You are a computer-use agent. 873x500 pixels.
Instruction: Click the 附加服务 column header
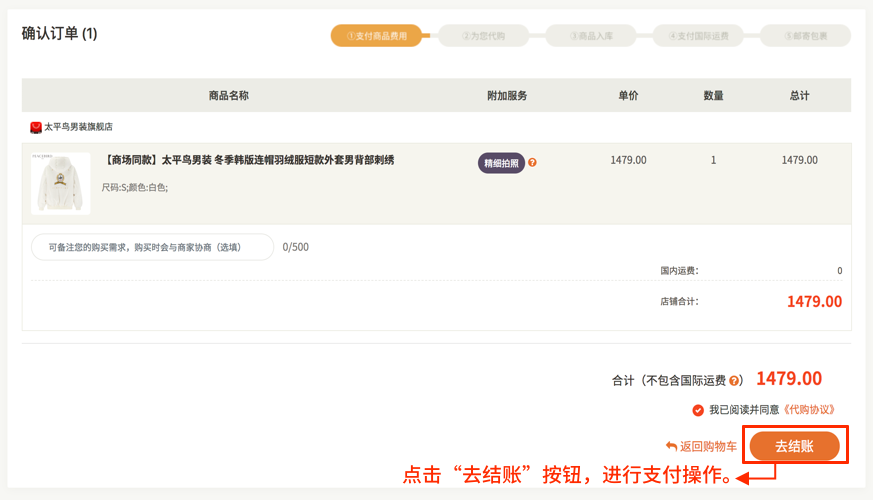click(507, 96)
